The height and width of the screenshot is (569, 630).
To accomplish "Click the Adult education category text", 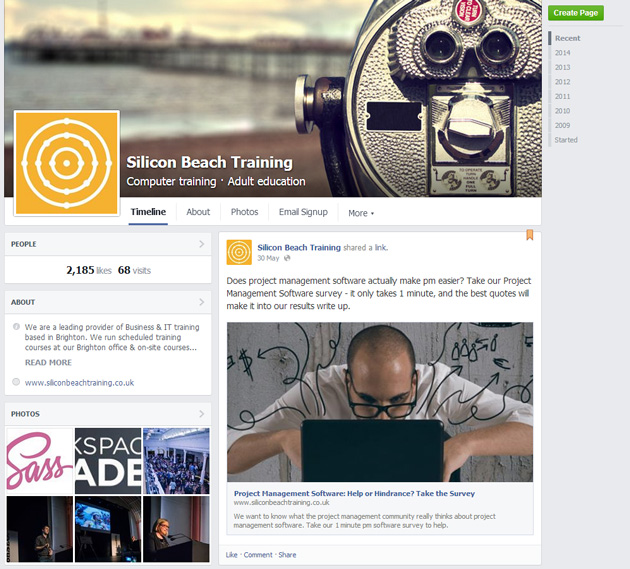I will coord(266,181).
